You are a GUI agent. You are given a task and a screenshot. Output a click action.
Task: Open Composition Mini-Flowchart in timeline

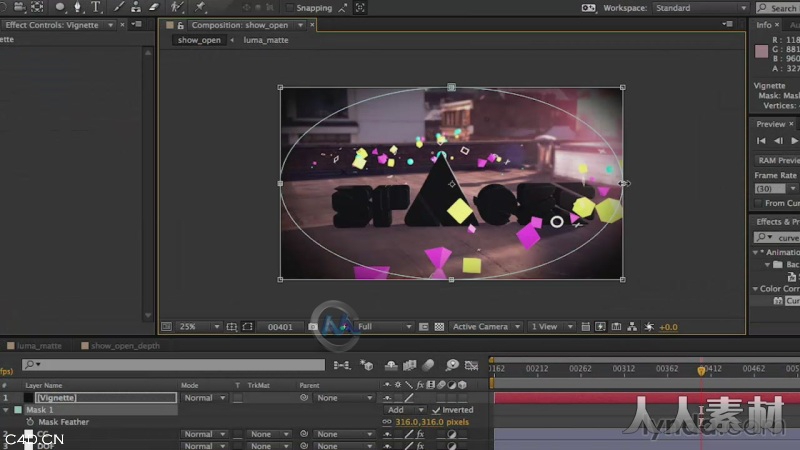tap(342, 365)
